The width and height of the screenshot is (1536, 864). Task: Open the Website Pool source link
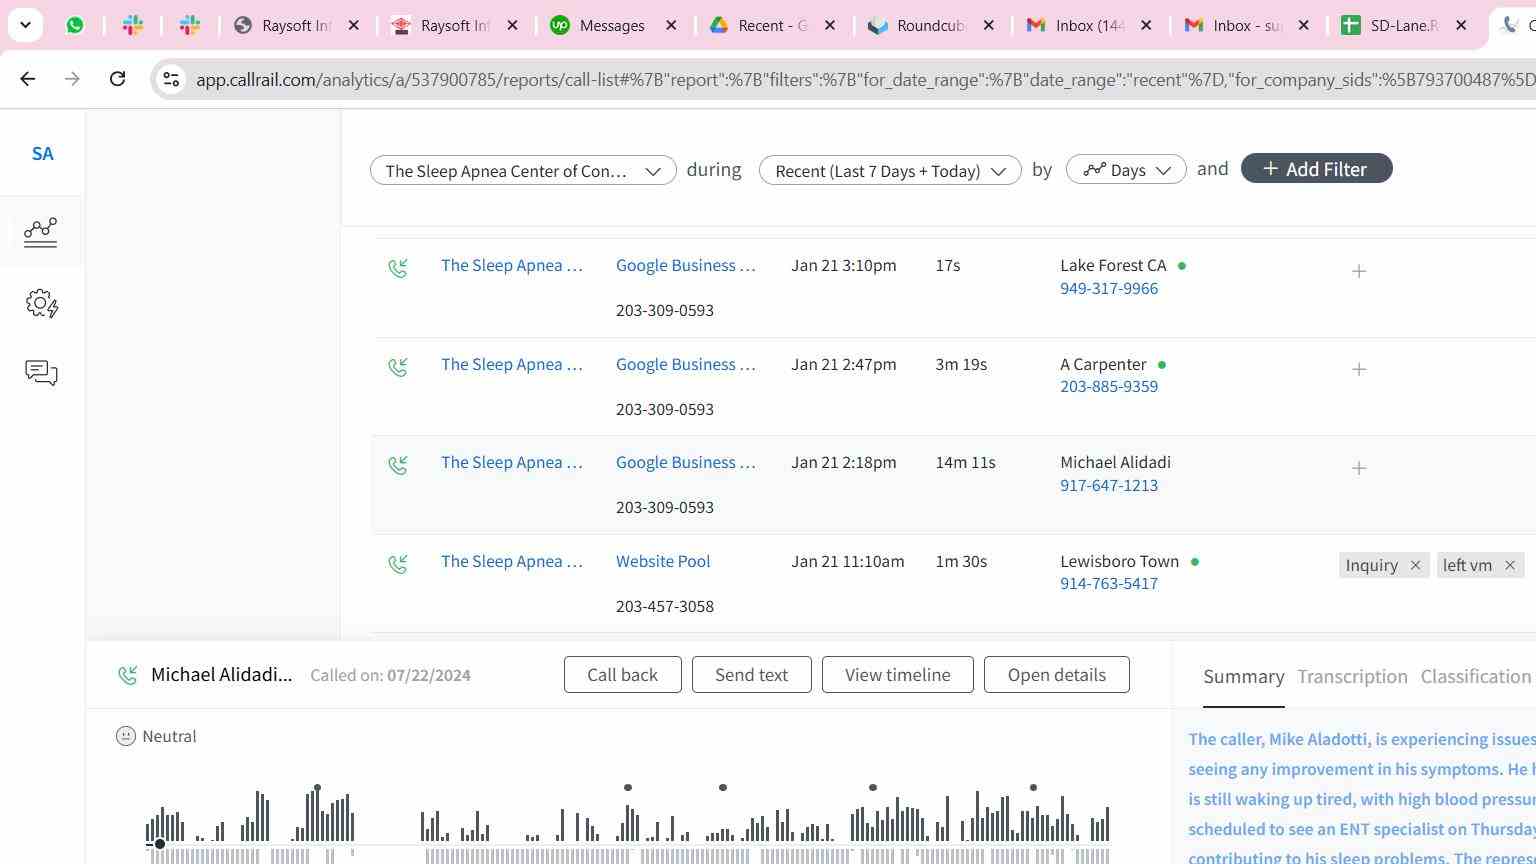point(663,561)
